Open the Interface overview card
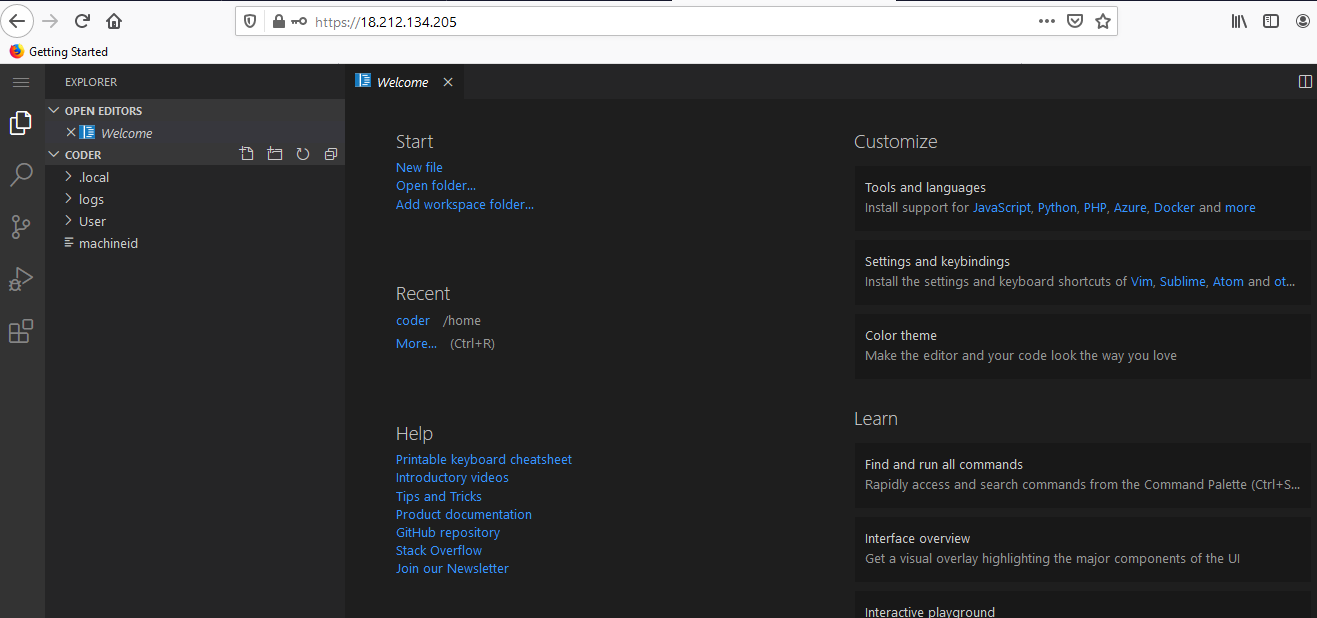Image resolution: width=1317 pixels, height=618 pixels. (x=1082, y=549)
